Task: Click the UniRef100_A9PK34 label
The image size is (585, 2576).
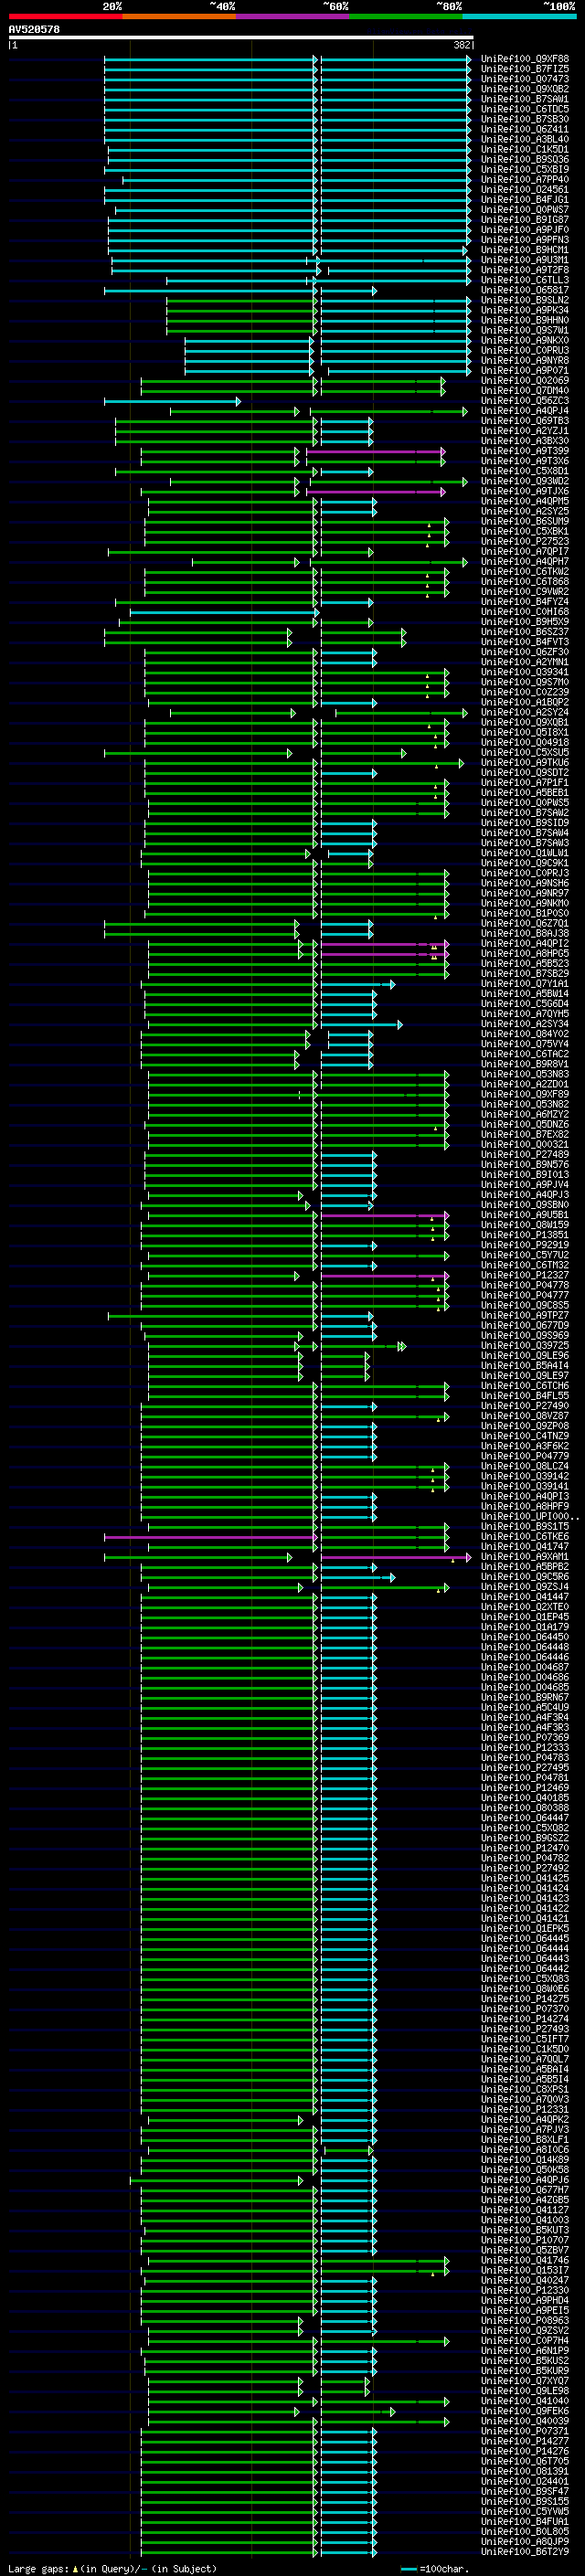Action: click(x=525, y=310)
